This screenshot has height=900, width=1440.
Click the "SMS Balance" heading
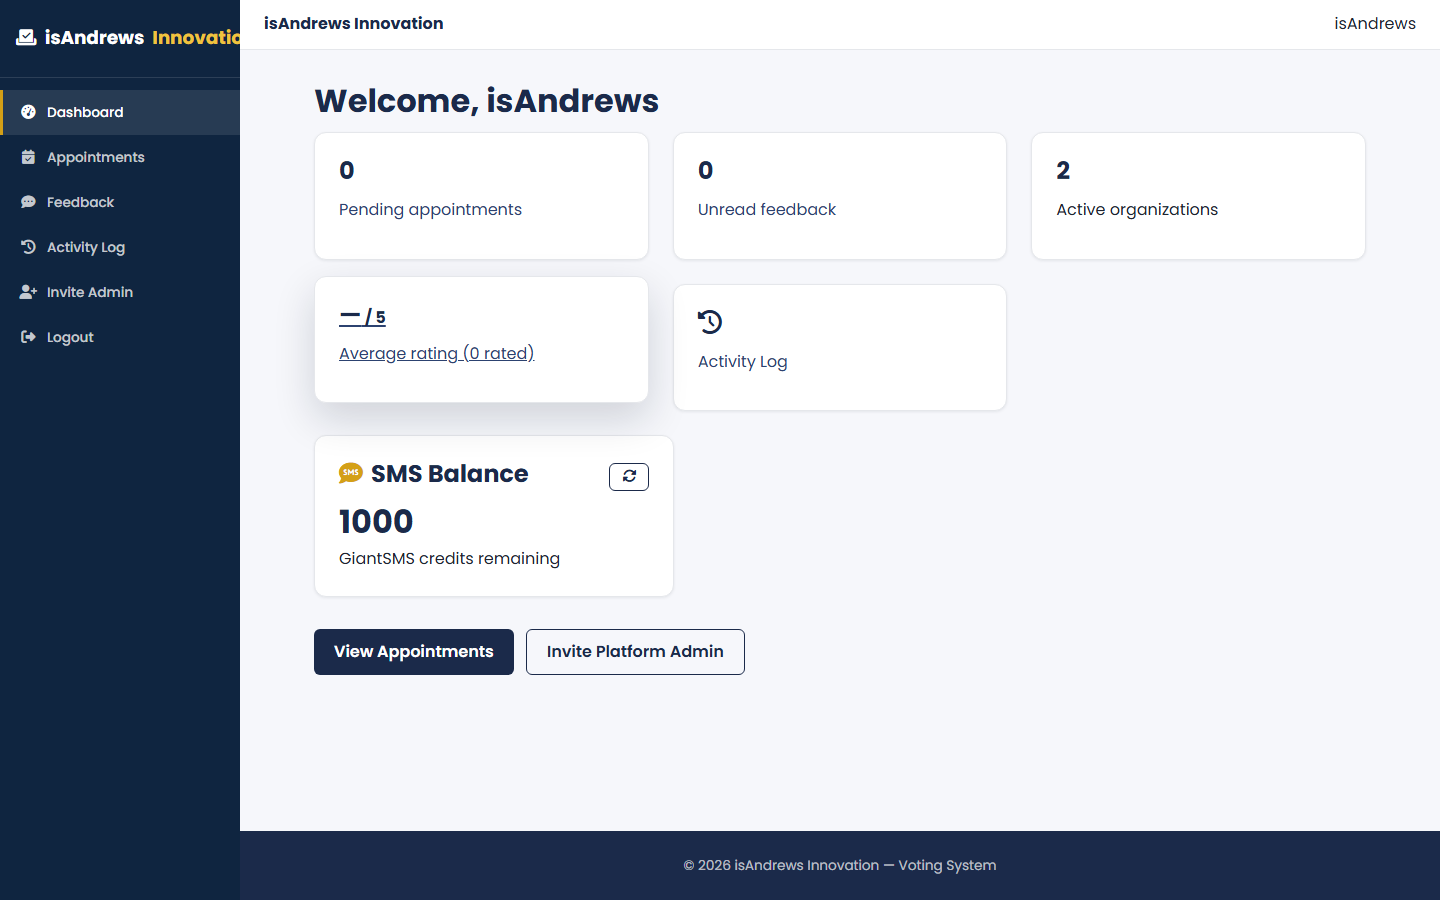450,474
